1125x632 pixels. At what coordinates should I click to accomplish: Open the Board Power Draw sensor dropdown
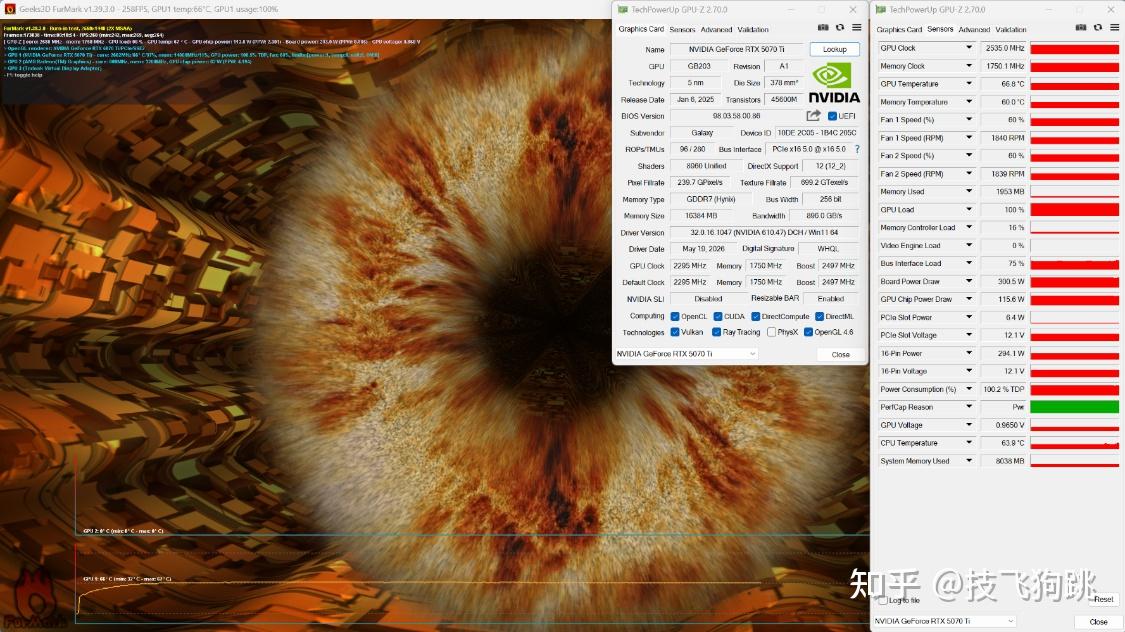969,281
